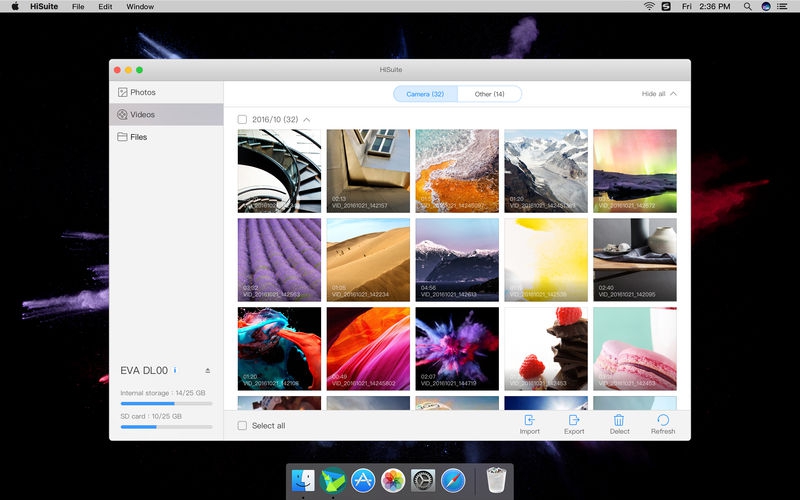Collapse the 2016/10 group chevron
The image size is (800, 500).
307,119
